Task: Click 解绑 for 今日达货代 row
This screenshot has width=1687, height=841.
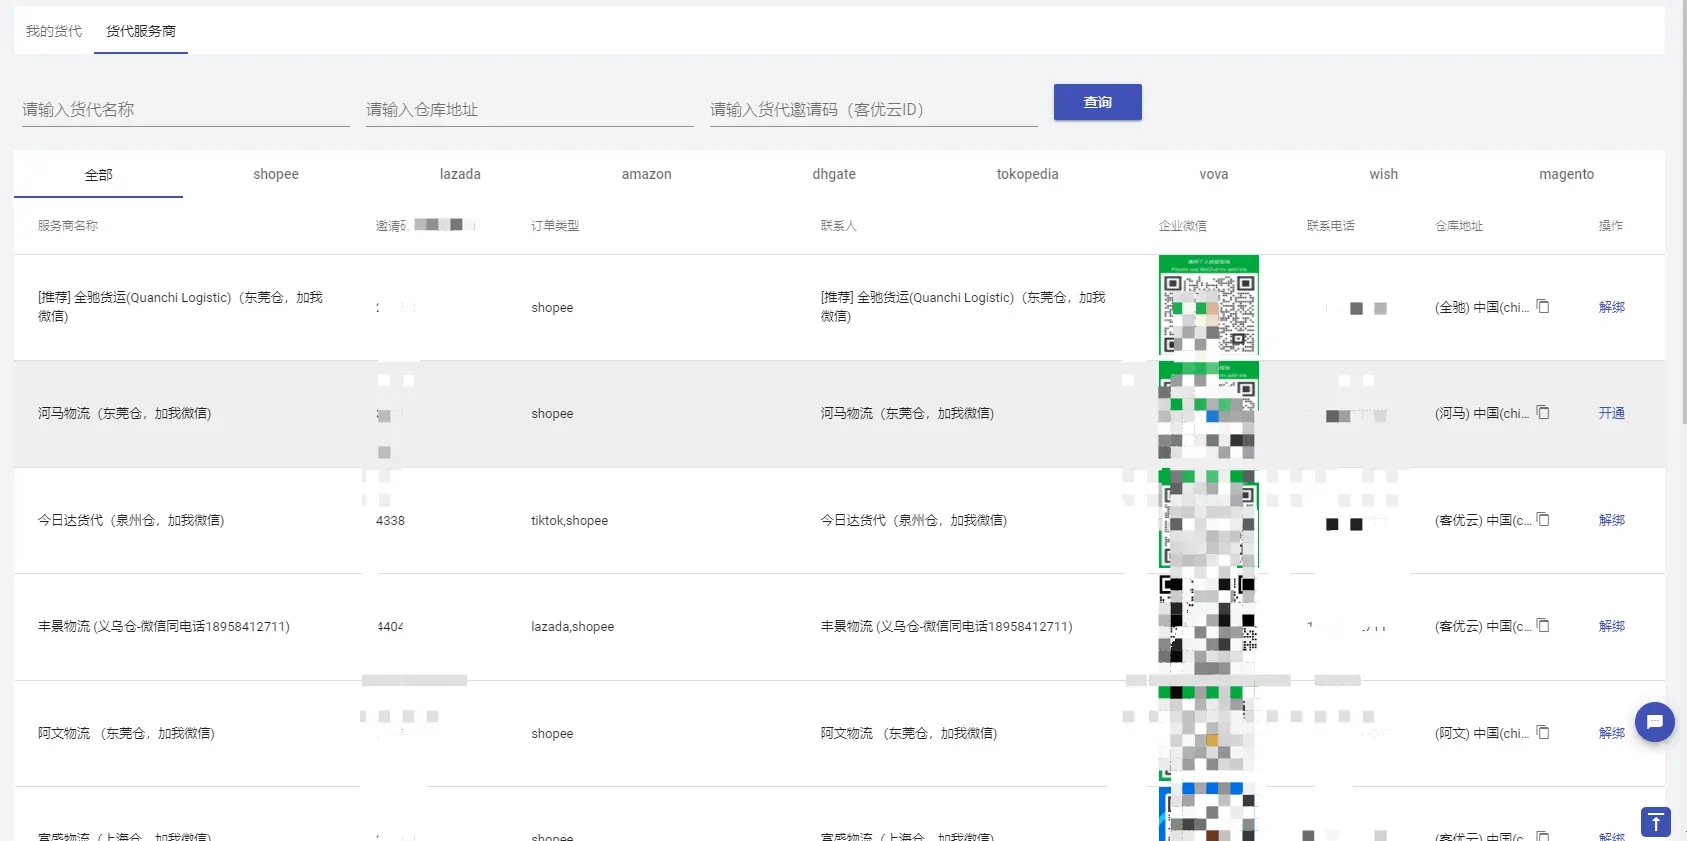Action: (x=1611, y=520)
